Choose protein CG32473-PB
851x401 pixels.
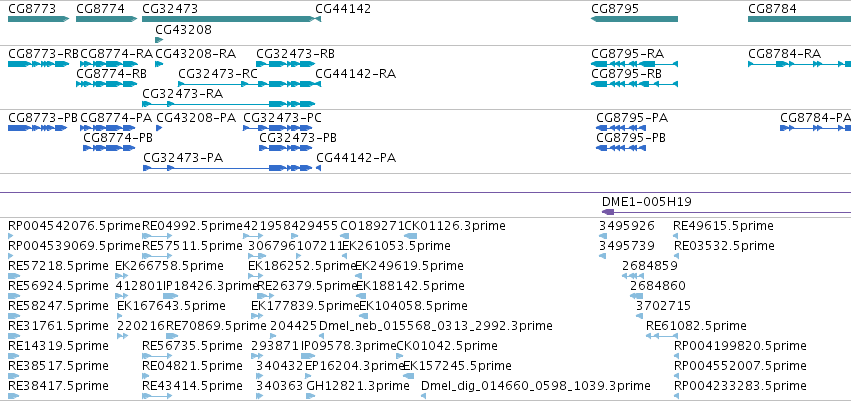pyautogui.click(x=285, y=148)
